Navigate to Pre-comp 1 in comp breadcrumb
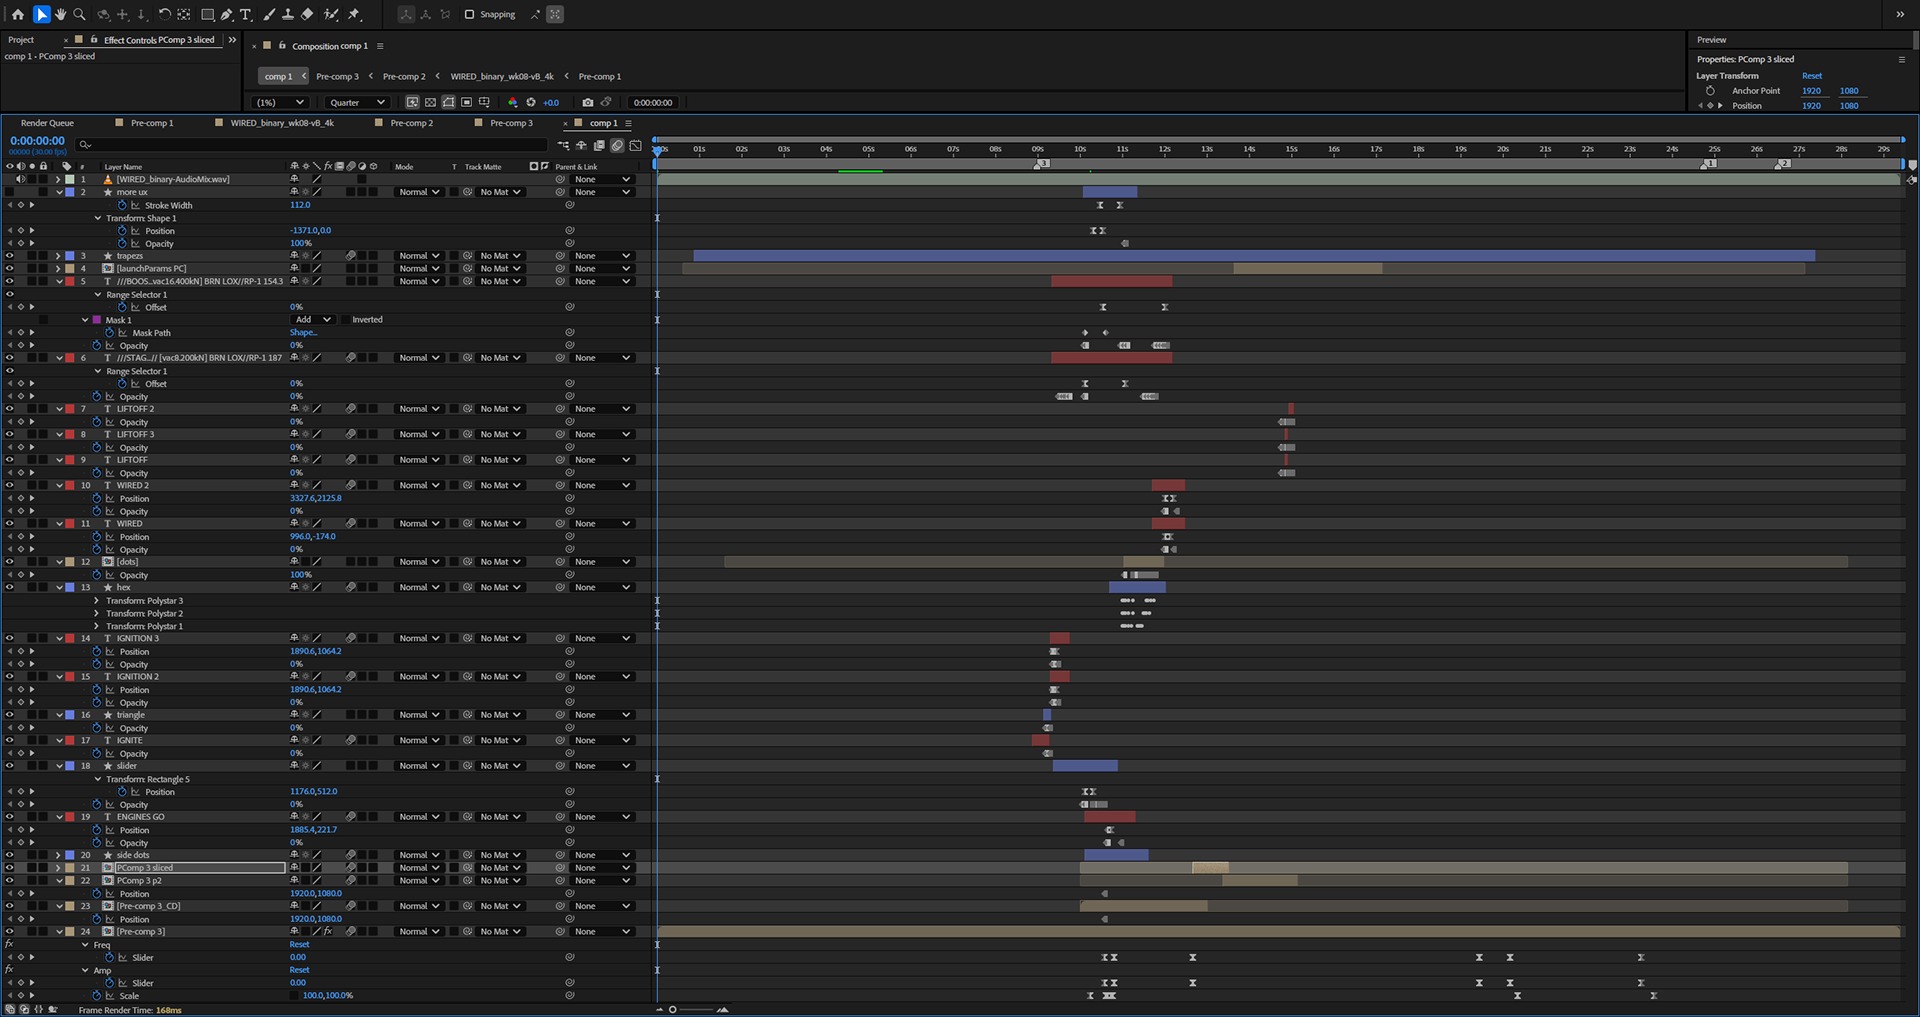The width and height of the screenshot is (1920, 1017). coord(600,76)
